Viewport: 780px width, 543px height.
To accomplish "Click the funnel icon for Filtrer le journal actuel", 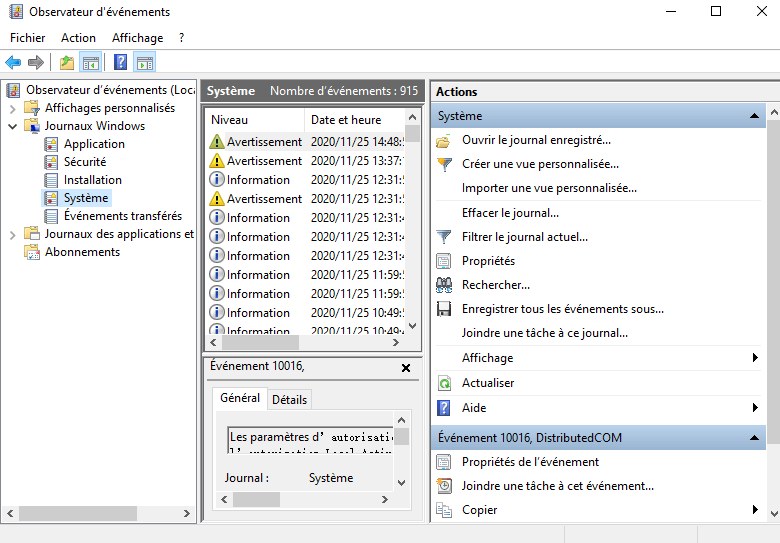I will tap(445, 237).
